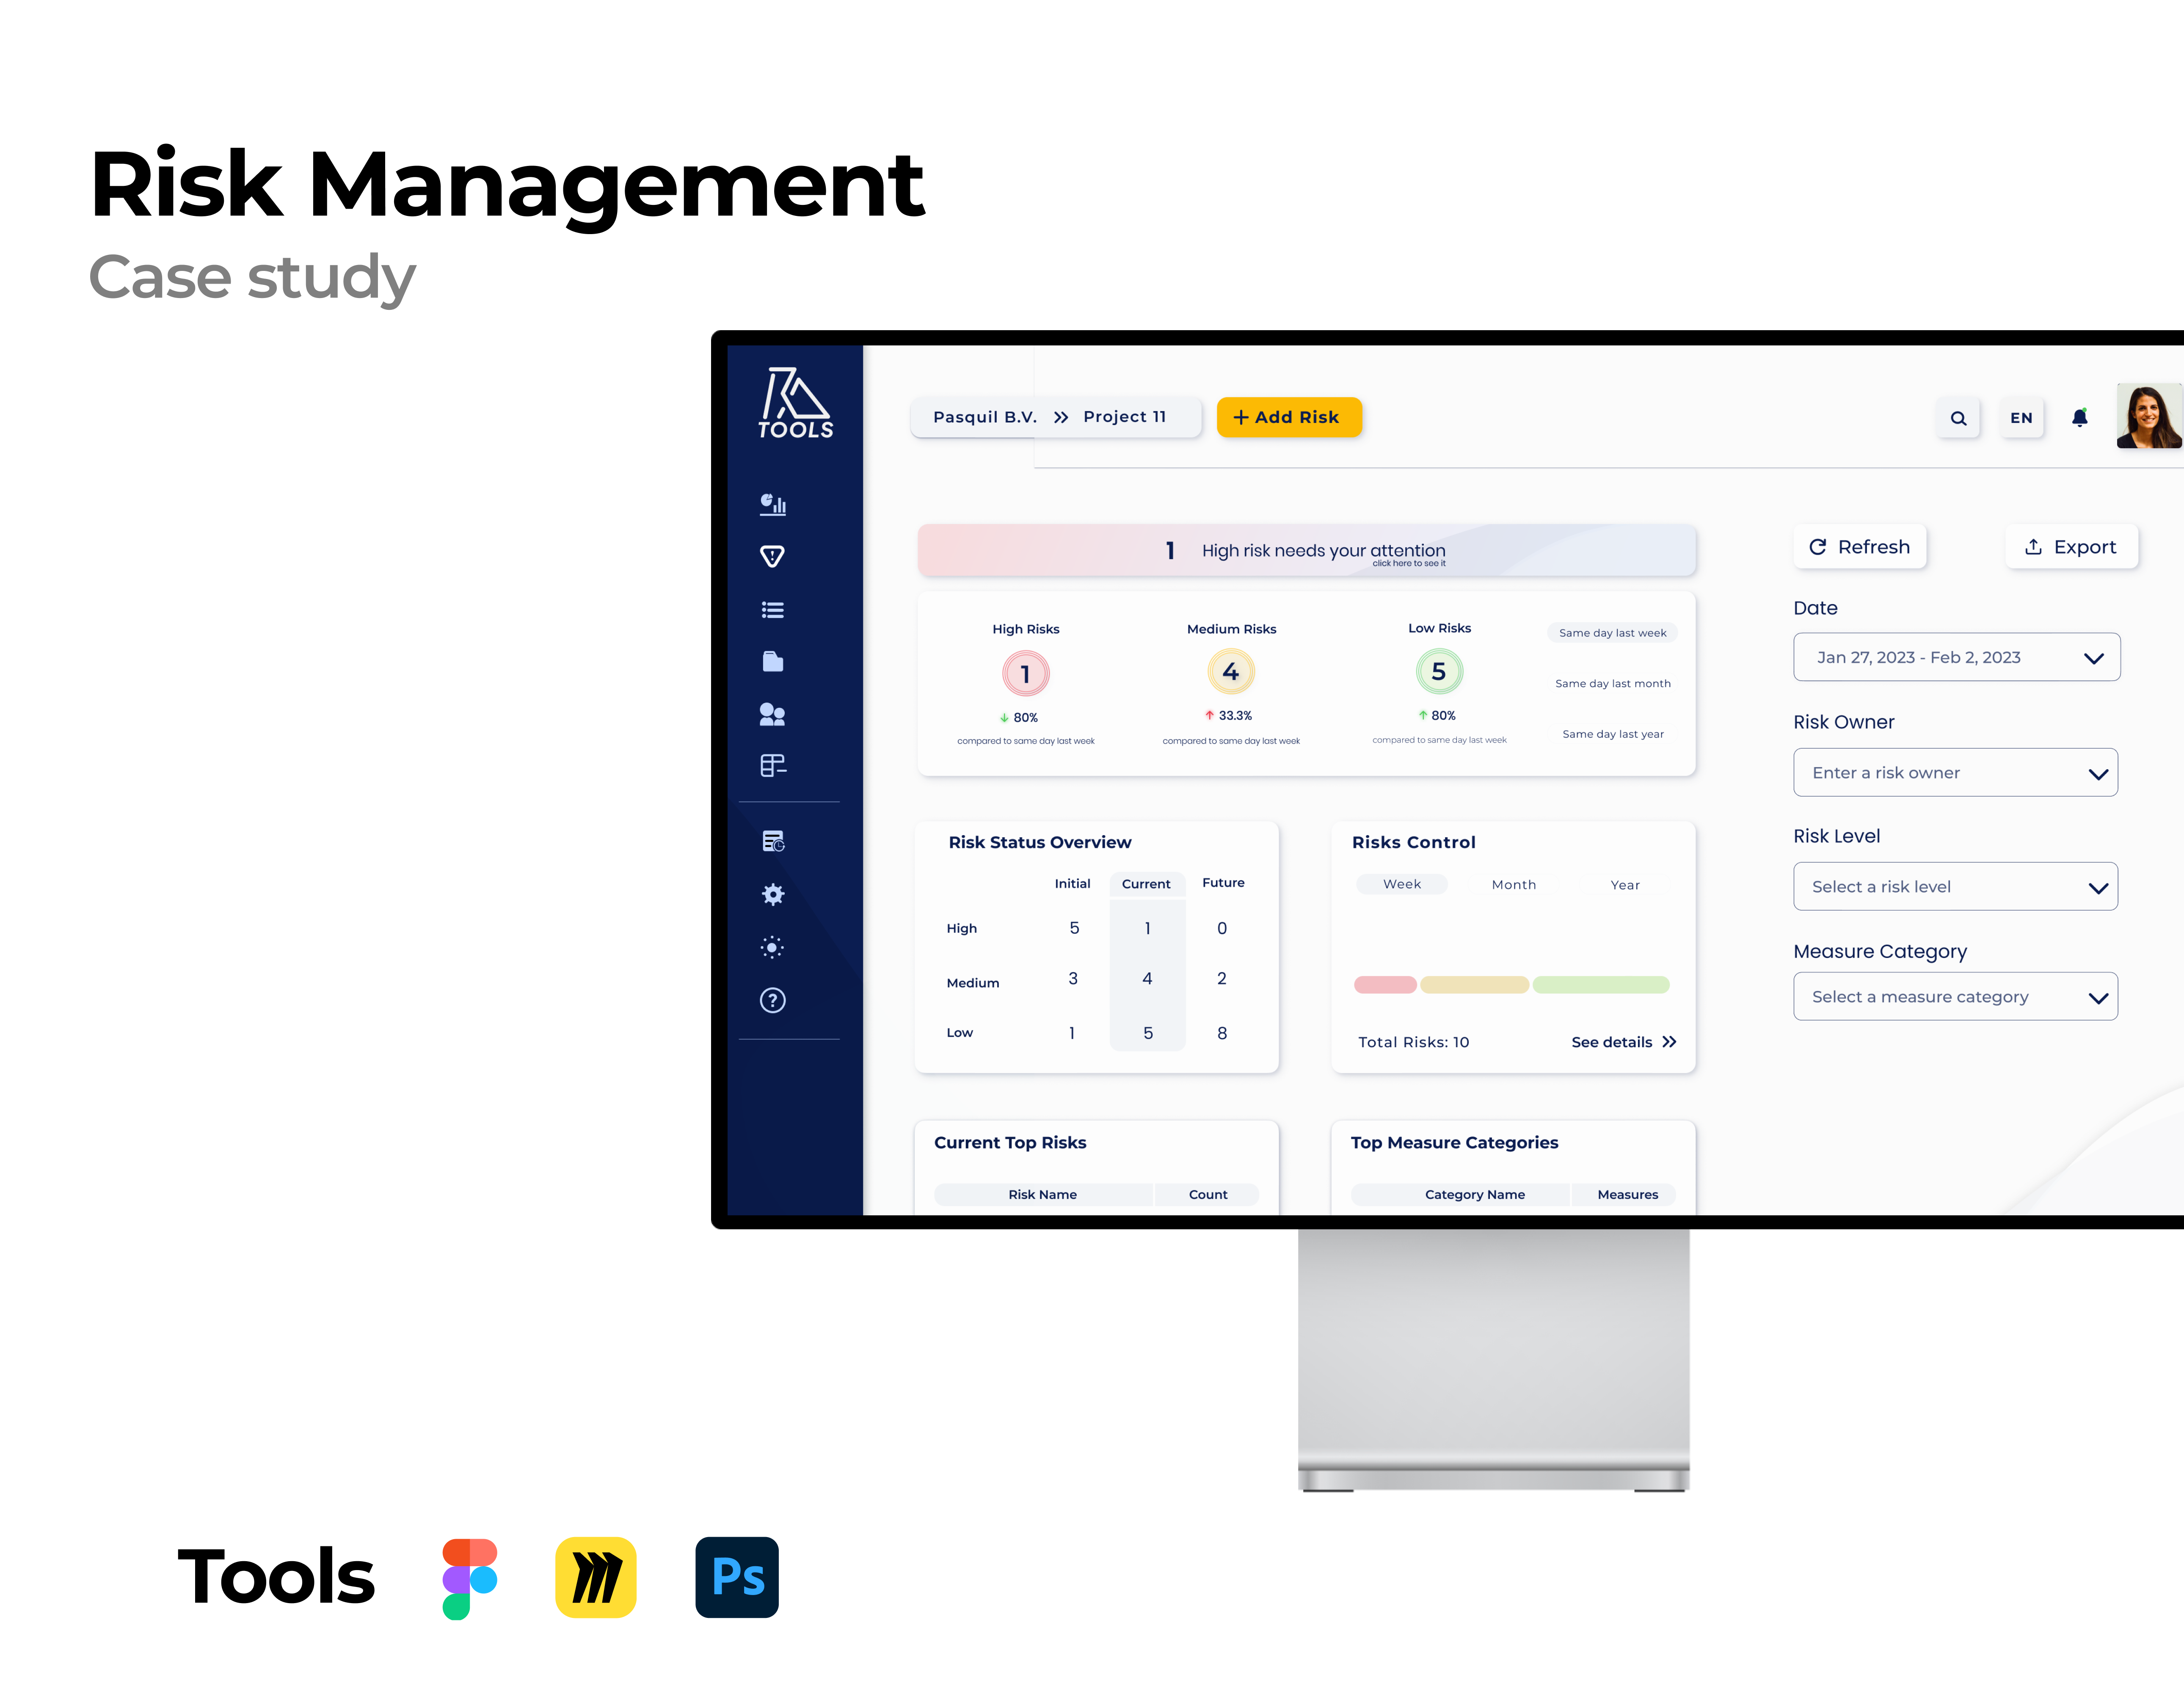Open the risk list icon in sidebar
Screen dimensions: 2184x1703
(x=772, y=610)
